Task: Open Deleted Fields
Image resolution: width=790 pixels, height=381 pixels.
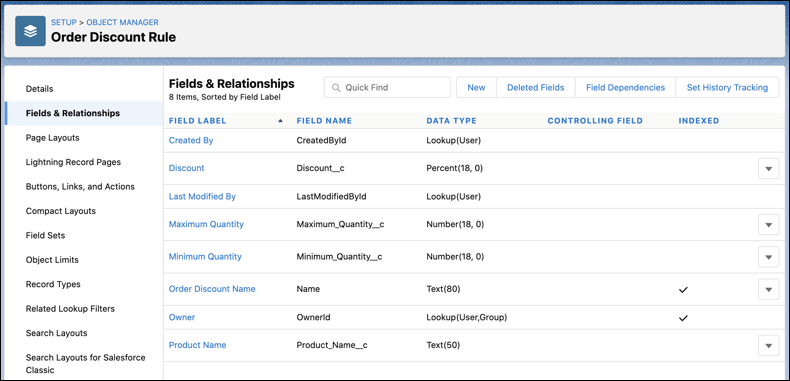Action: 536,88
